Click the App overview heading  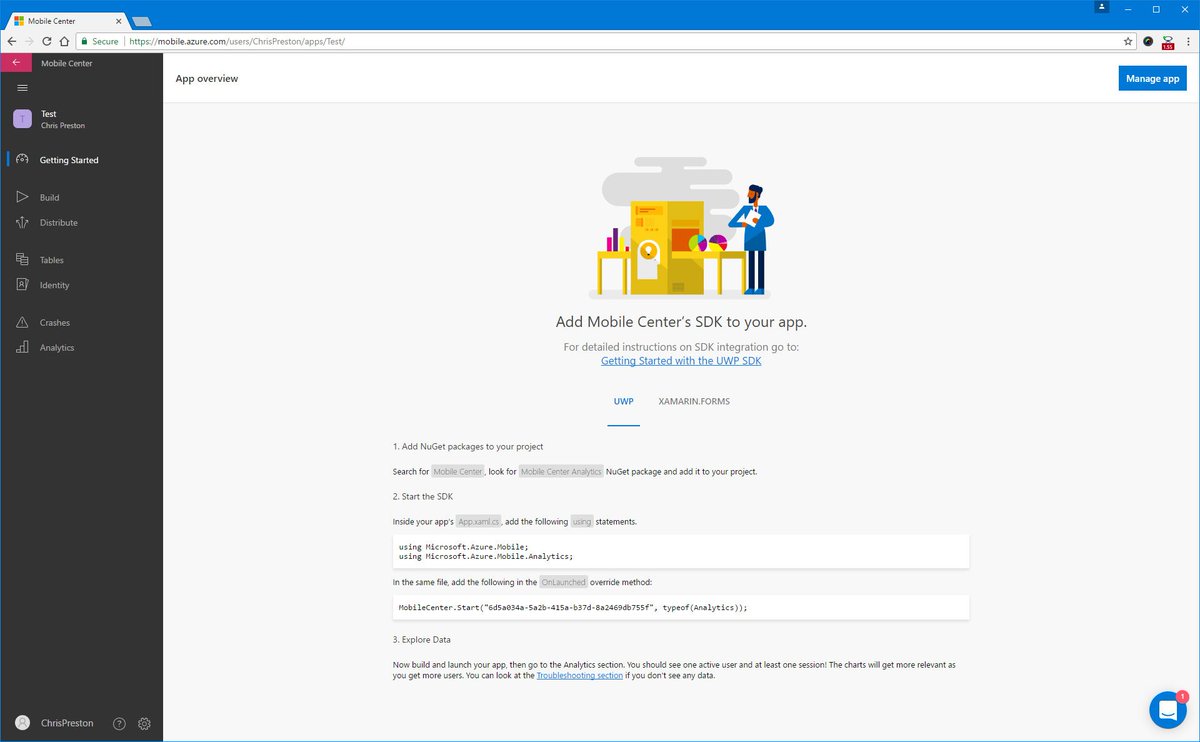[207, 78]
